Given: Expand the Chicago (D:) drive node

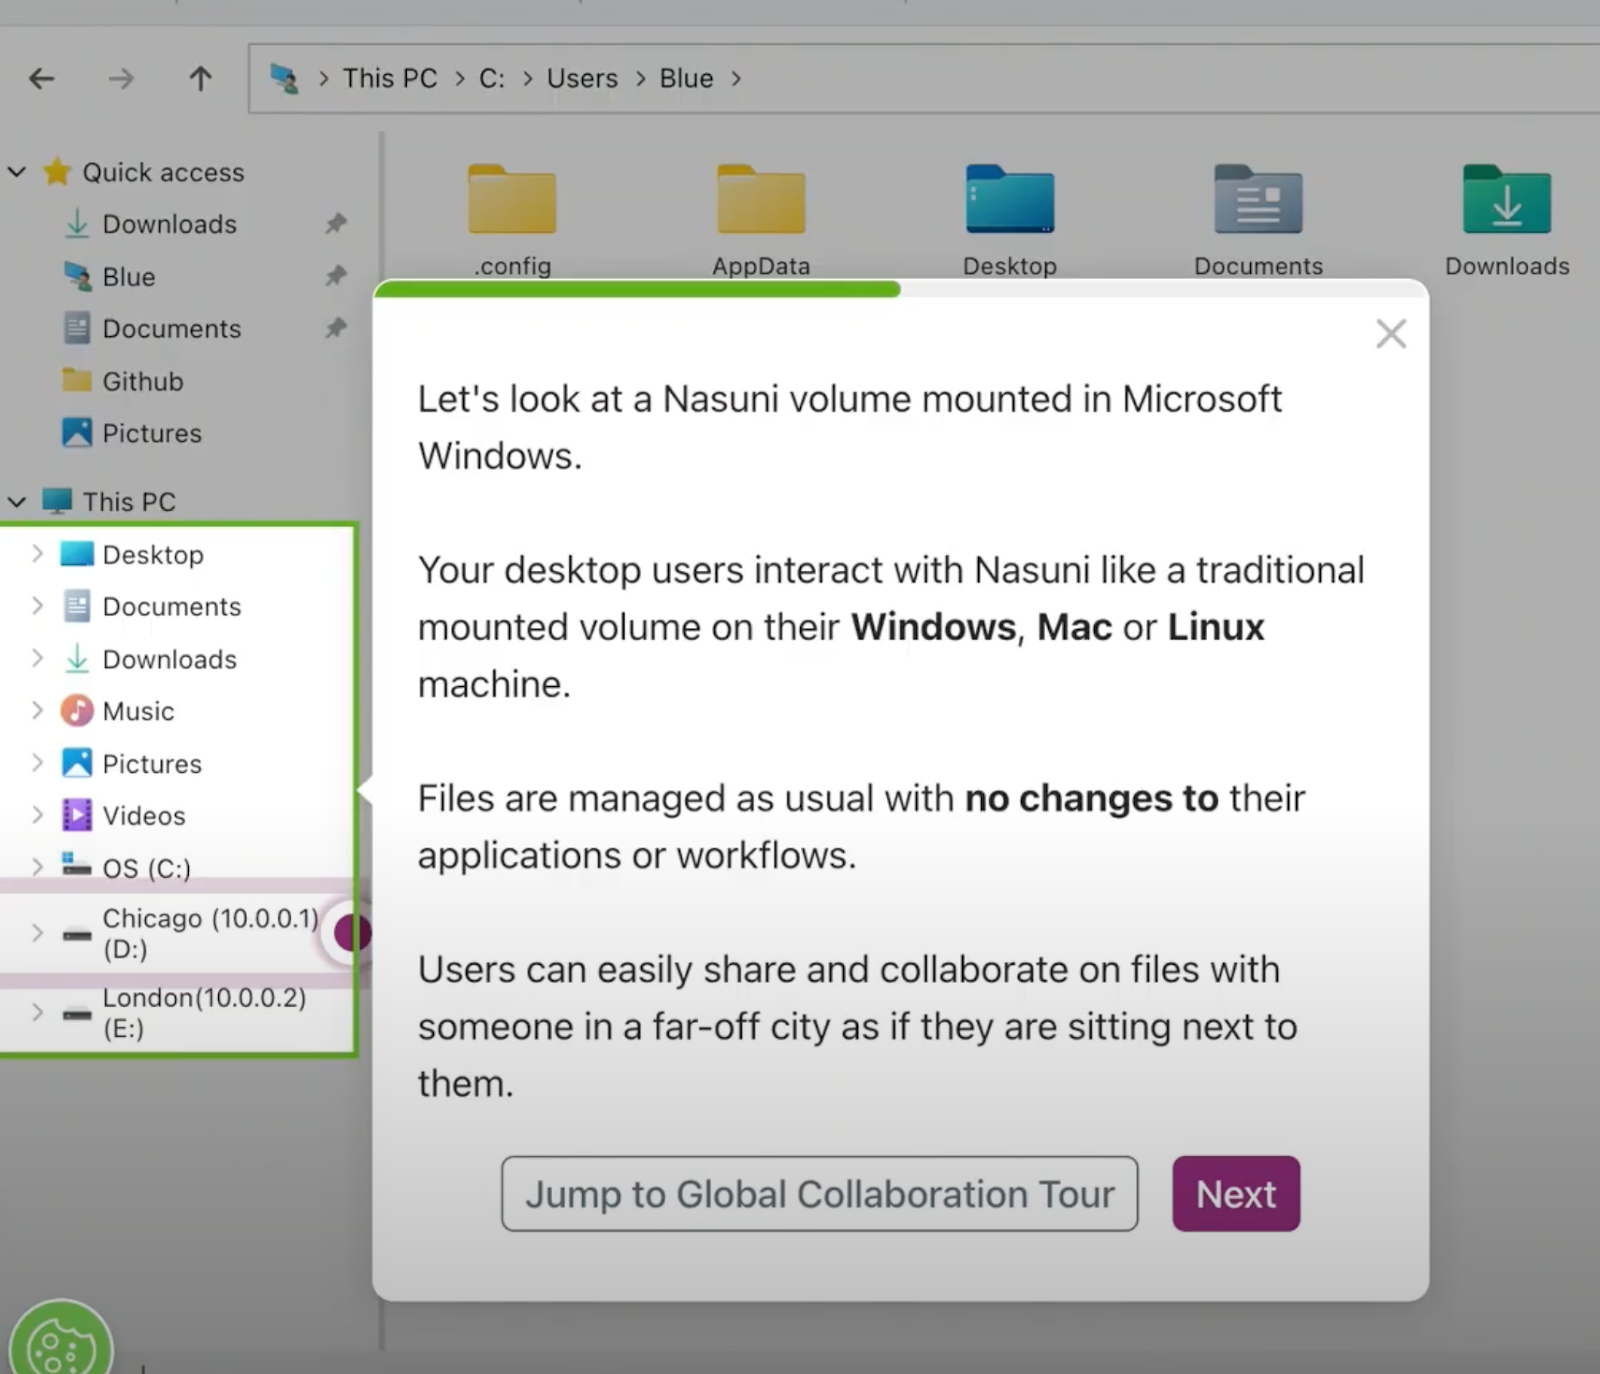Looking at the screenshot, I should [37, 933].
